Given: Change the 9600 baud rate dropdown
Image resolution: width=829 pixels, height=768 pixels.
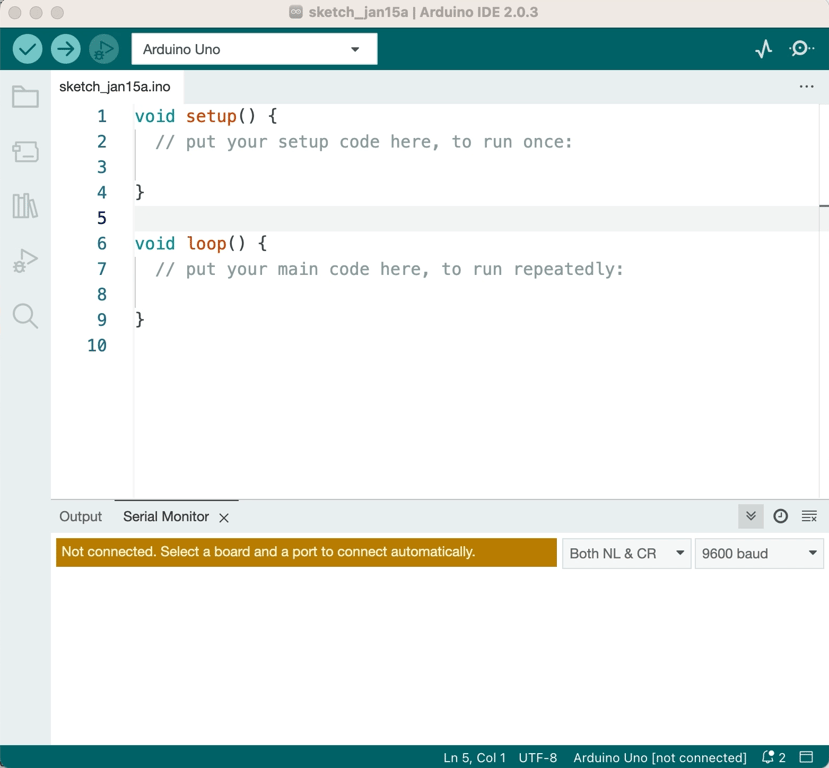Looking at the screenshot, I should coord(759,553).
